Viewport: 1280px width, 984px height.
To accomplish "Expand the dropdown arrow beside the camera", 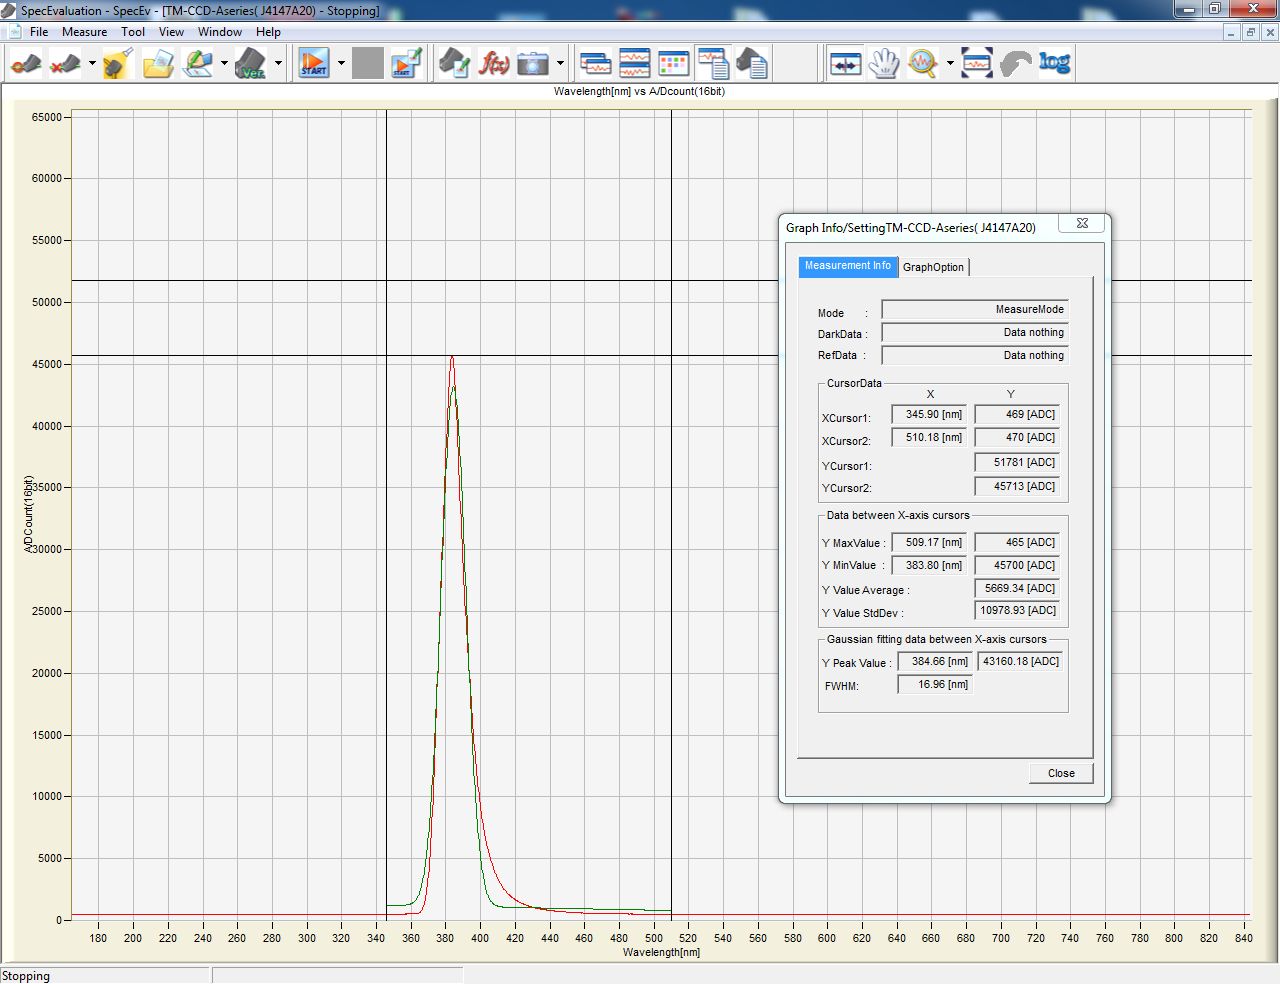I will (560, 64).
